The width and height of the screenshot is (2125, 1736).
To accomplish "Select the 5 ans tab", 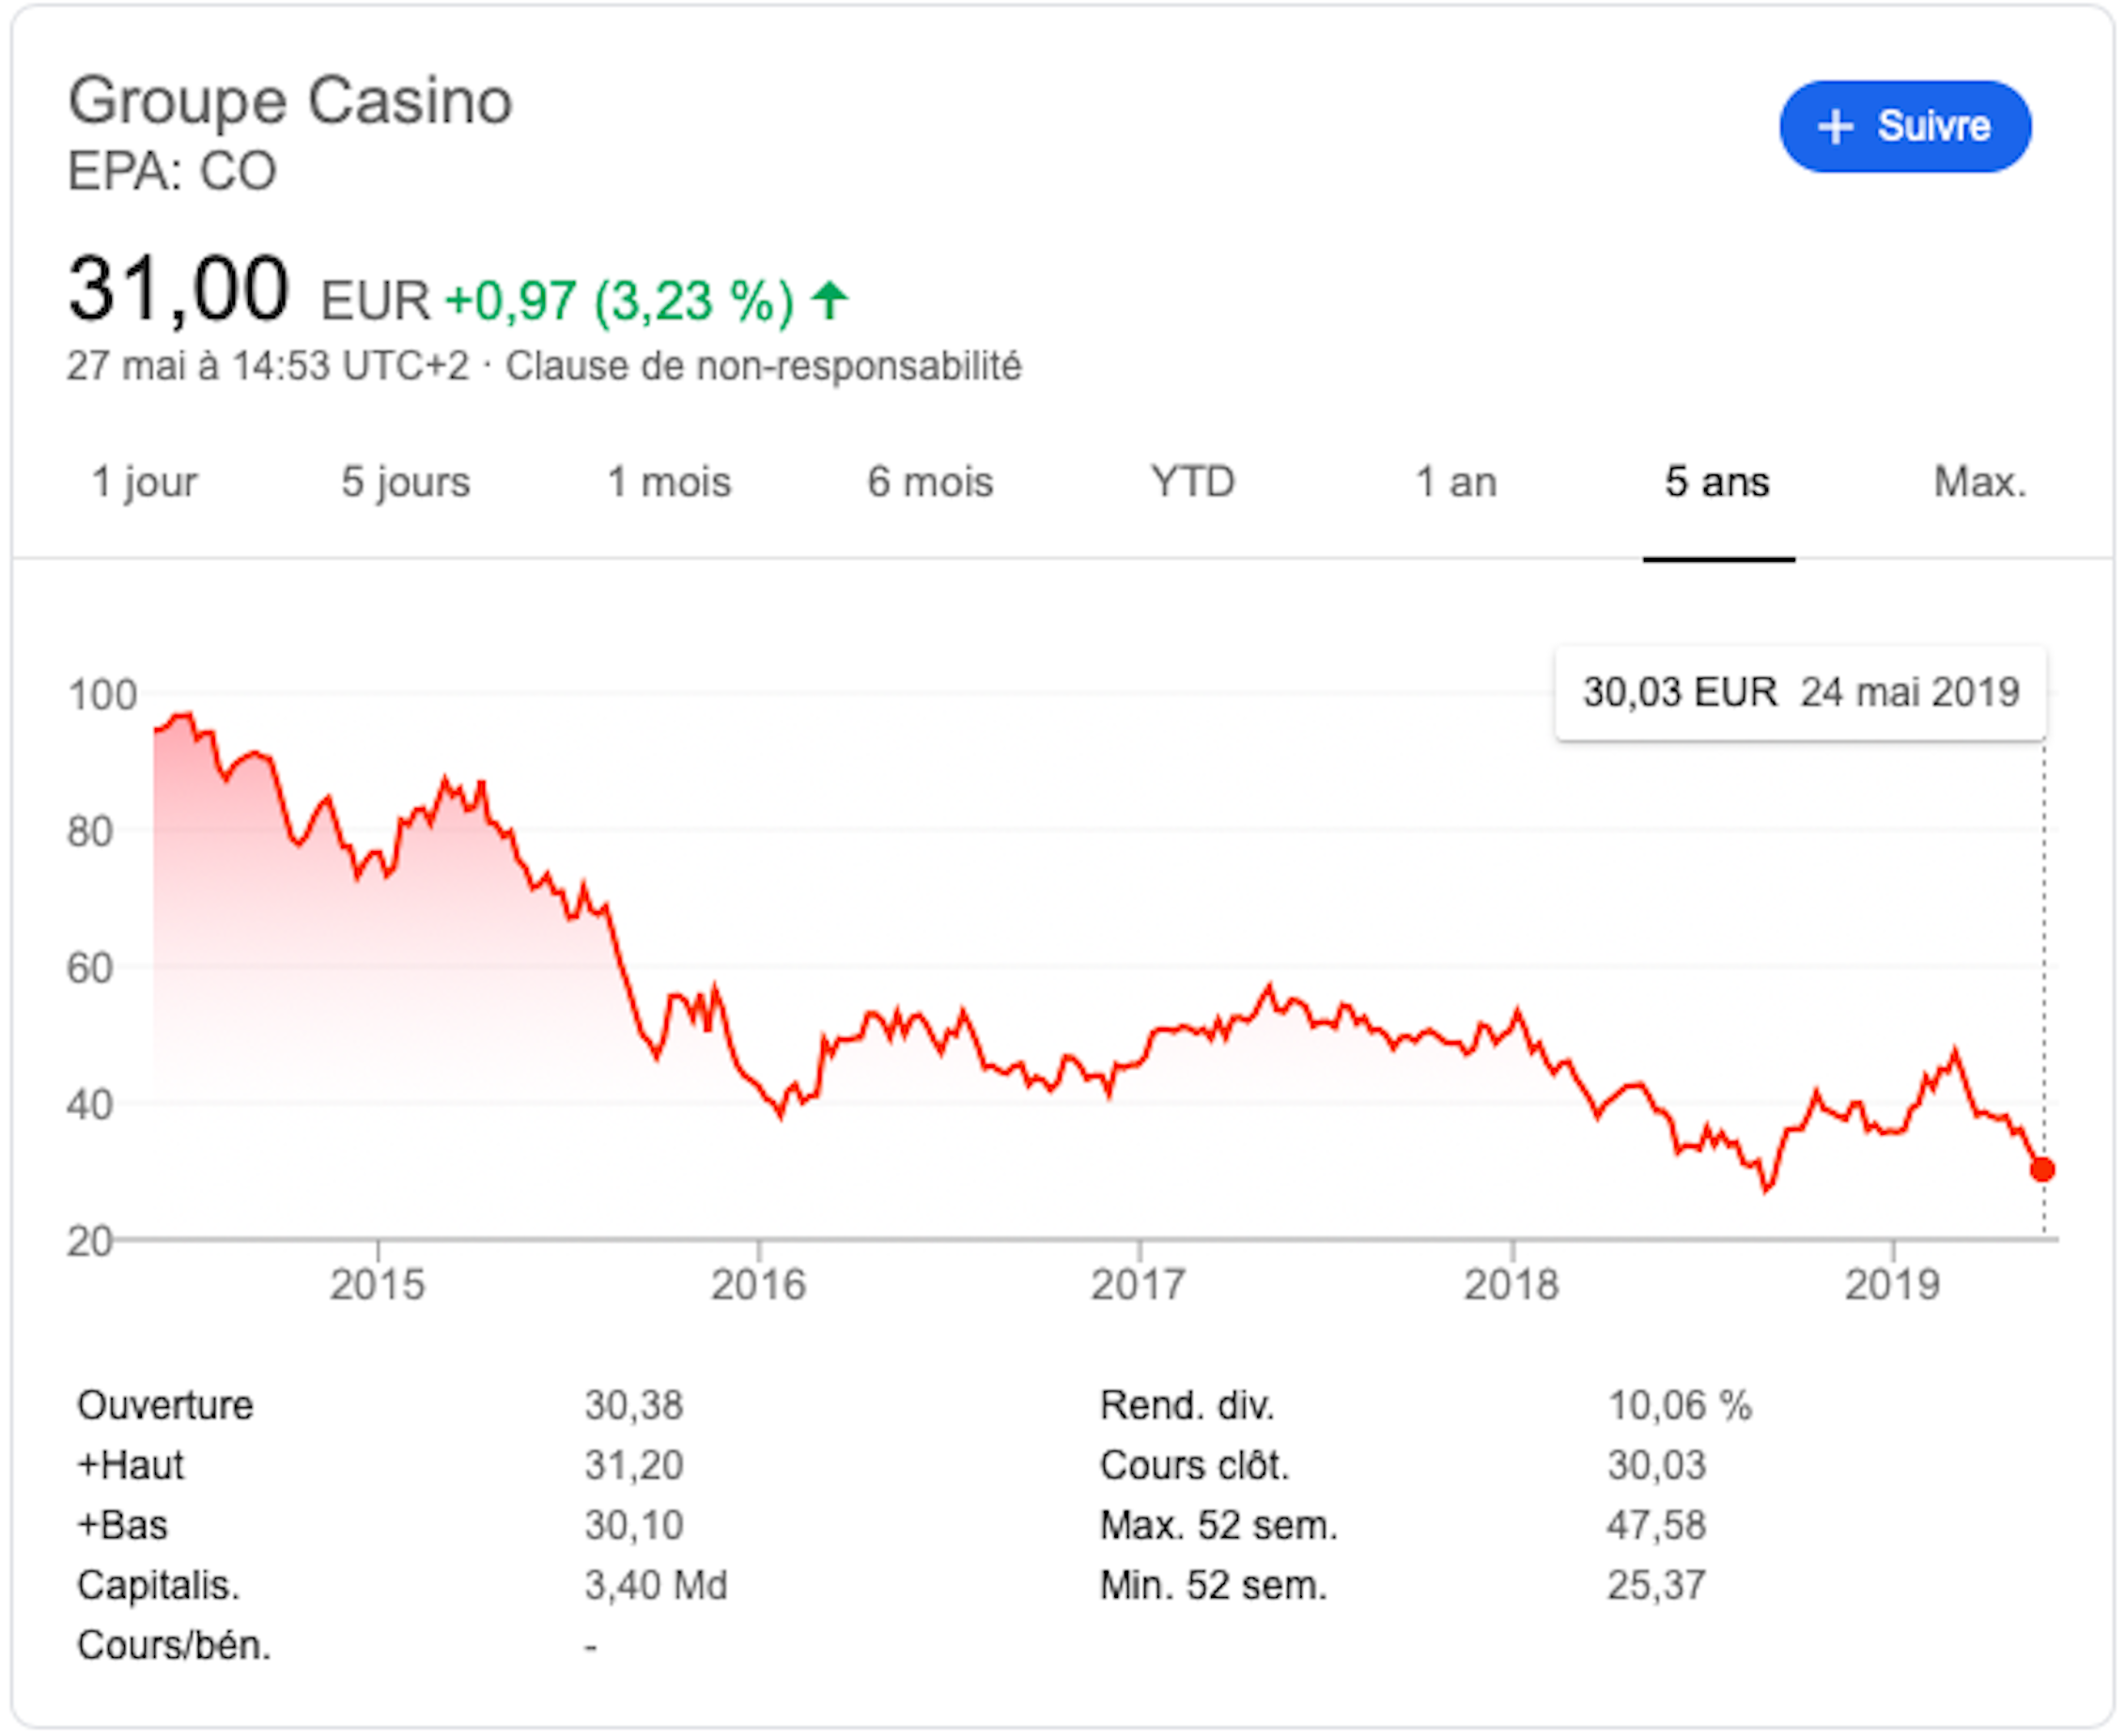I will [x=1717, y=482].
